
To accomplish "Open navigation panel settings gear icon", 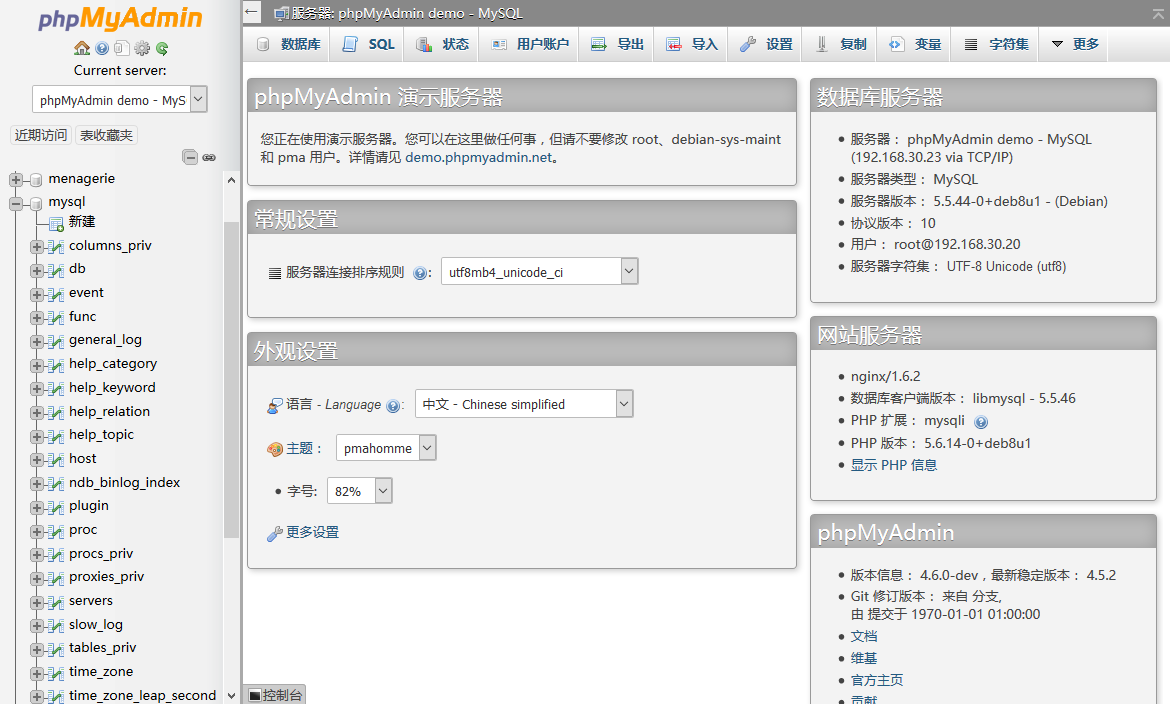I will 142,48.
